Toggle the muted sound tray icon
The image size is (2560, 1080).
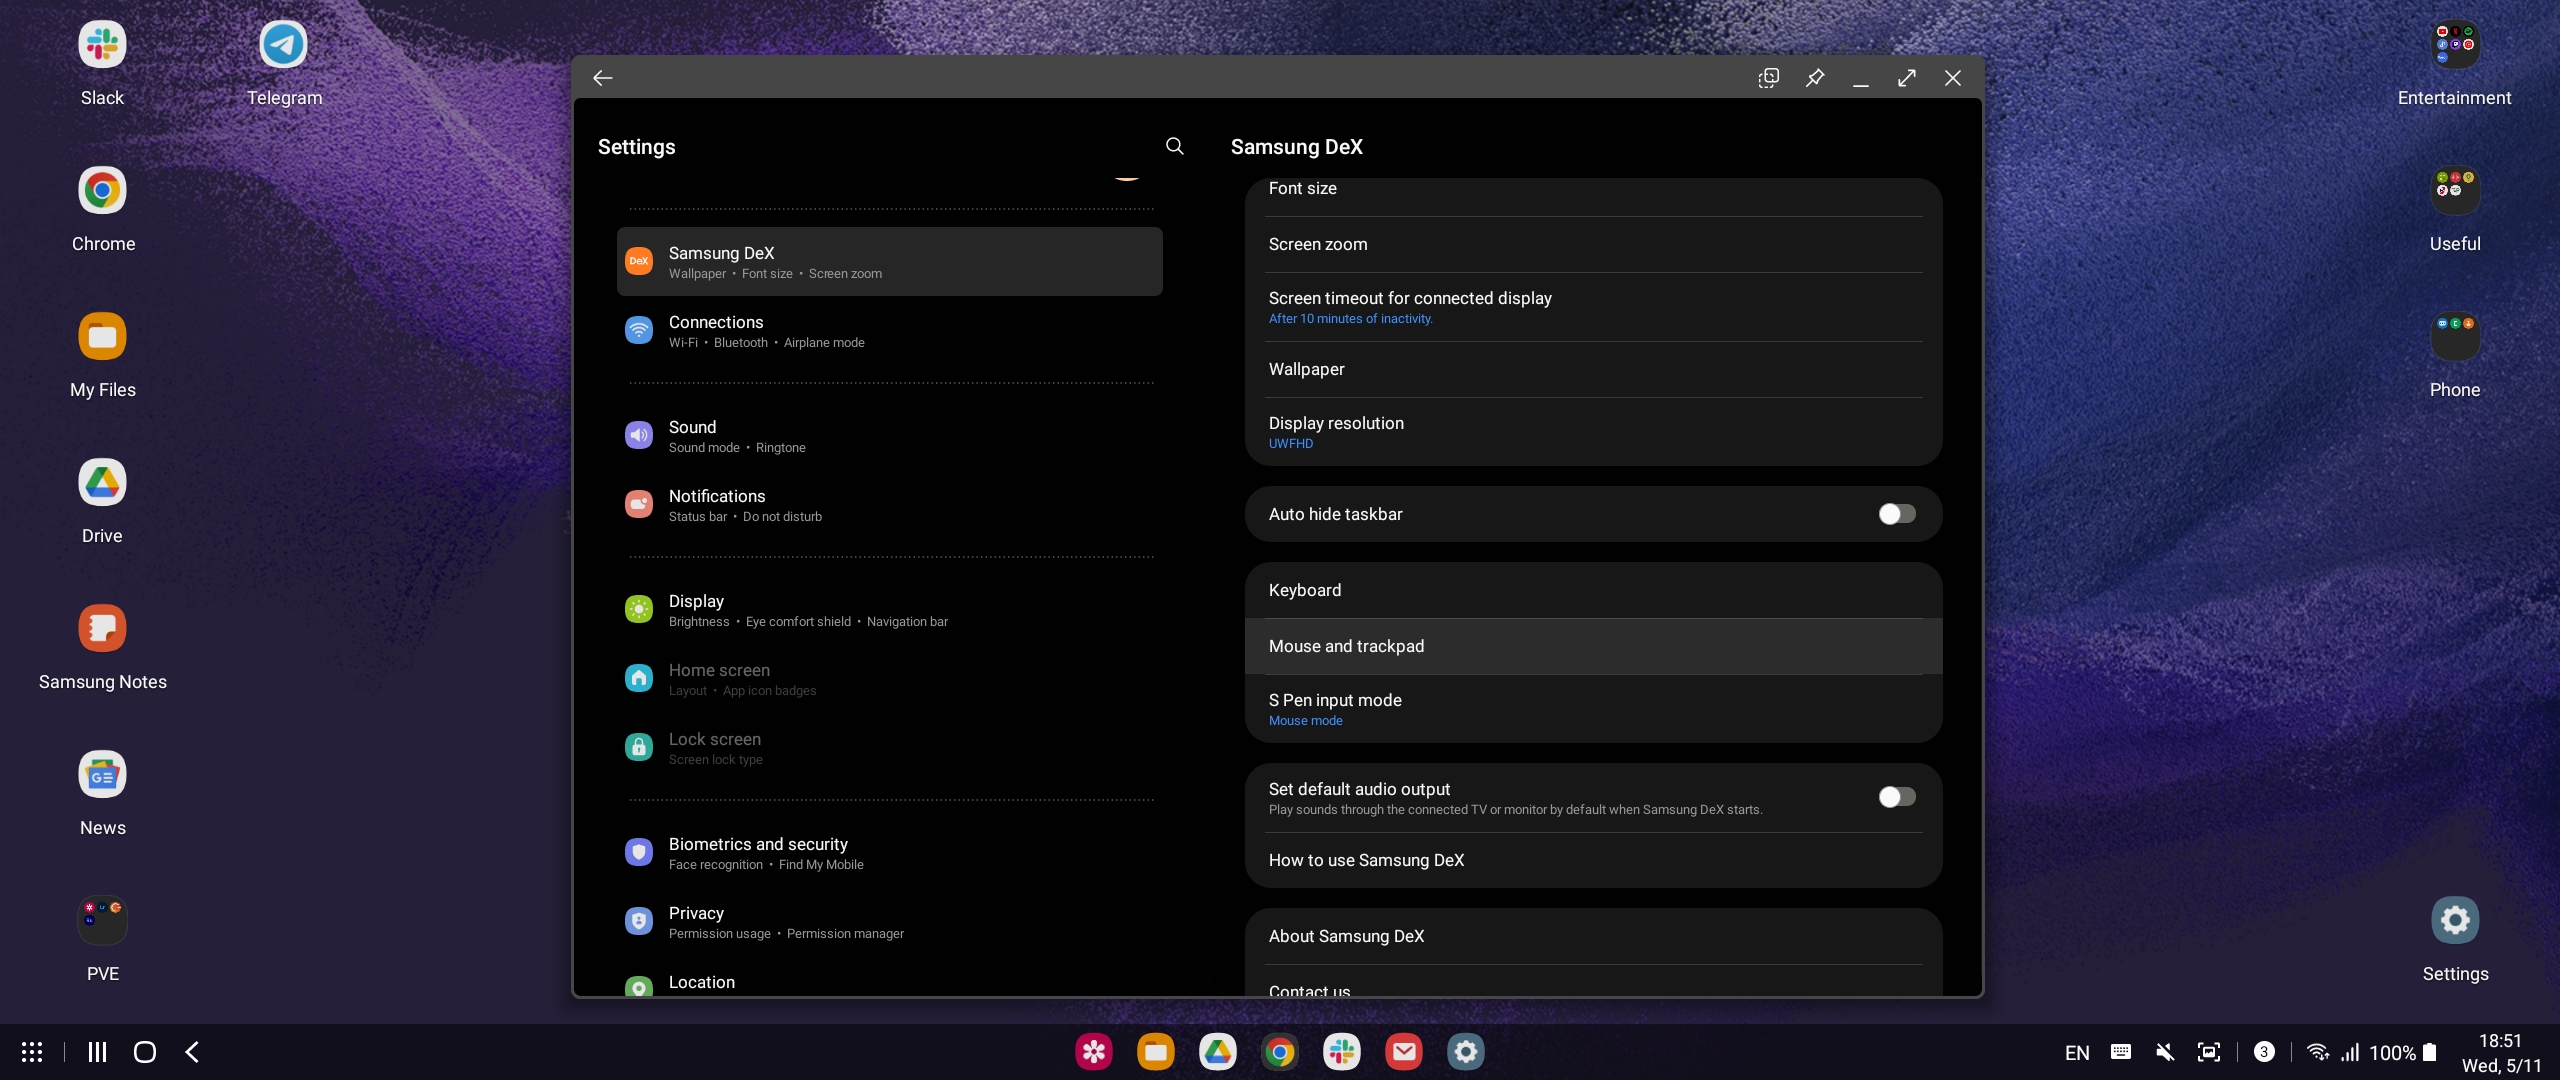[2165, 1052]
